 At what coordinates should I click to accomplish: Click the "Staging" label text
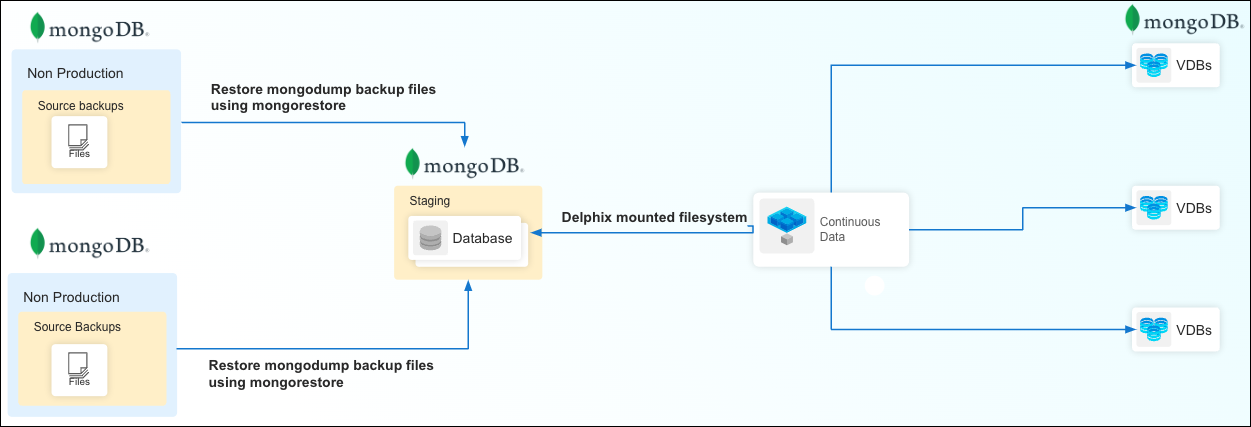[430, 200]
